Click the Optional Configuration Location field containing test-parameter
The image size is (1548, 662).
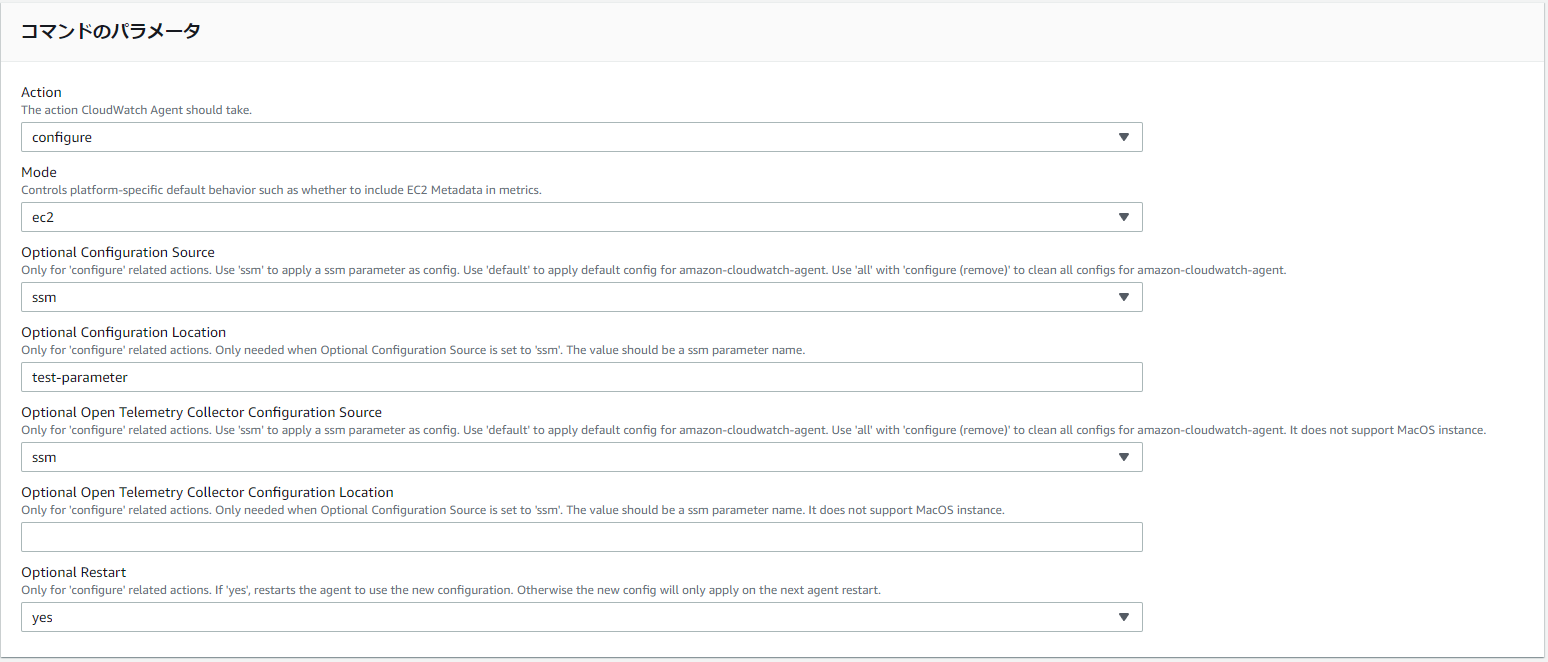[581, 377]
